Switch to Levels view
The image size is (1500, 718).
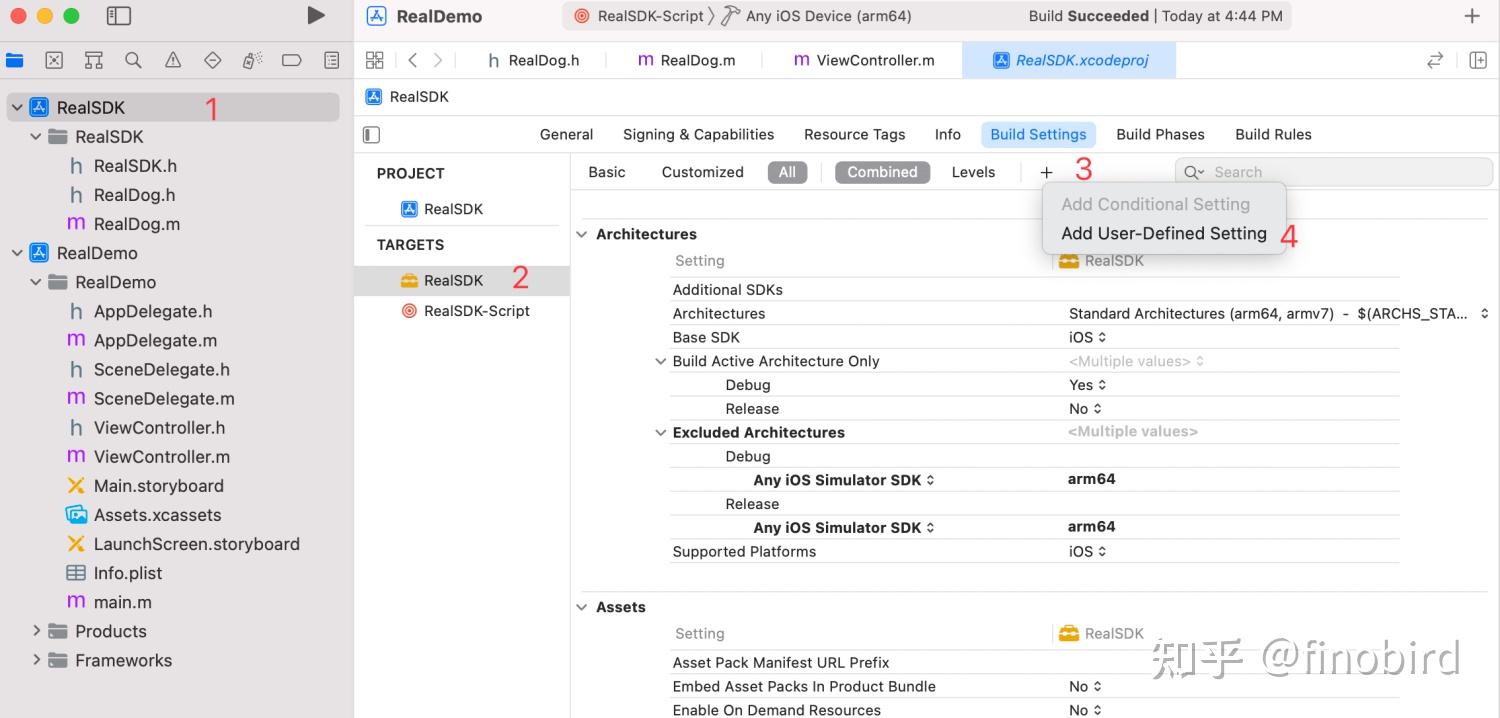click(973, 172)
